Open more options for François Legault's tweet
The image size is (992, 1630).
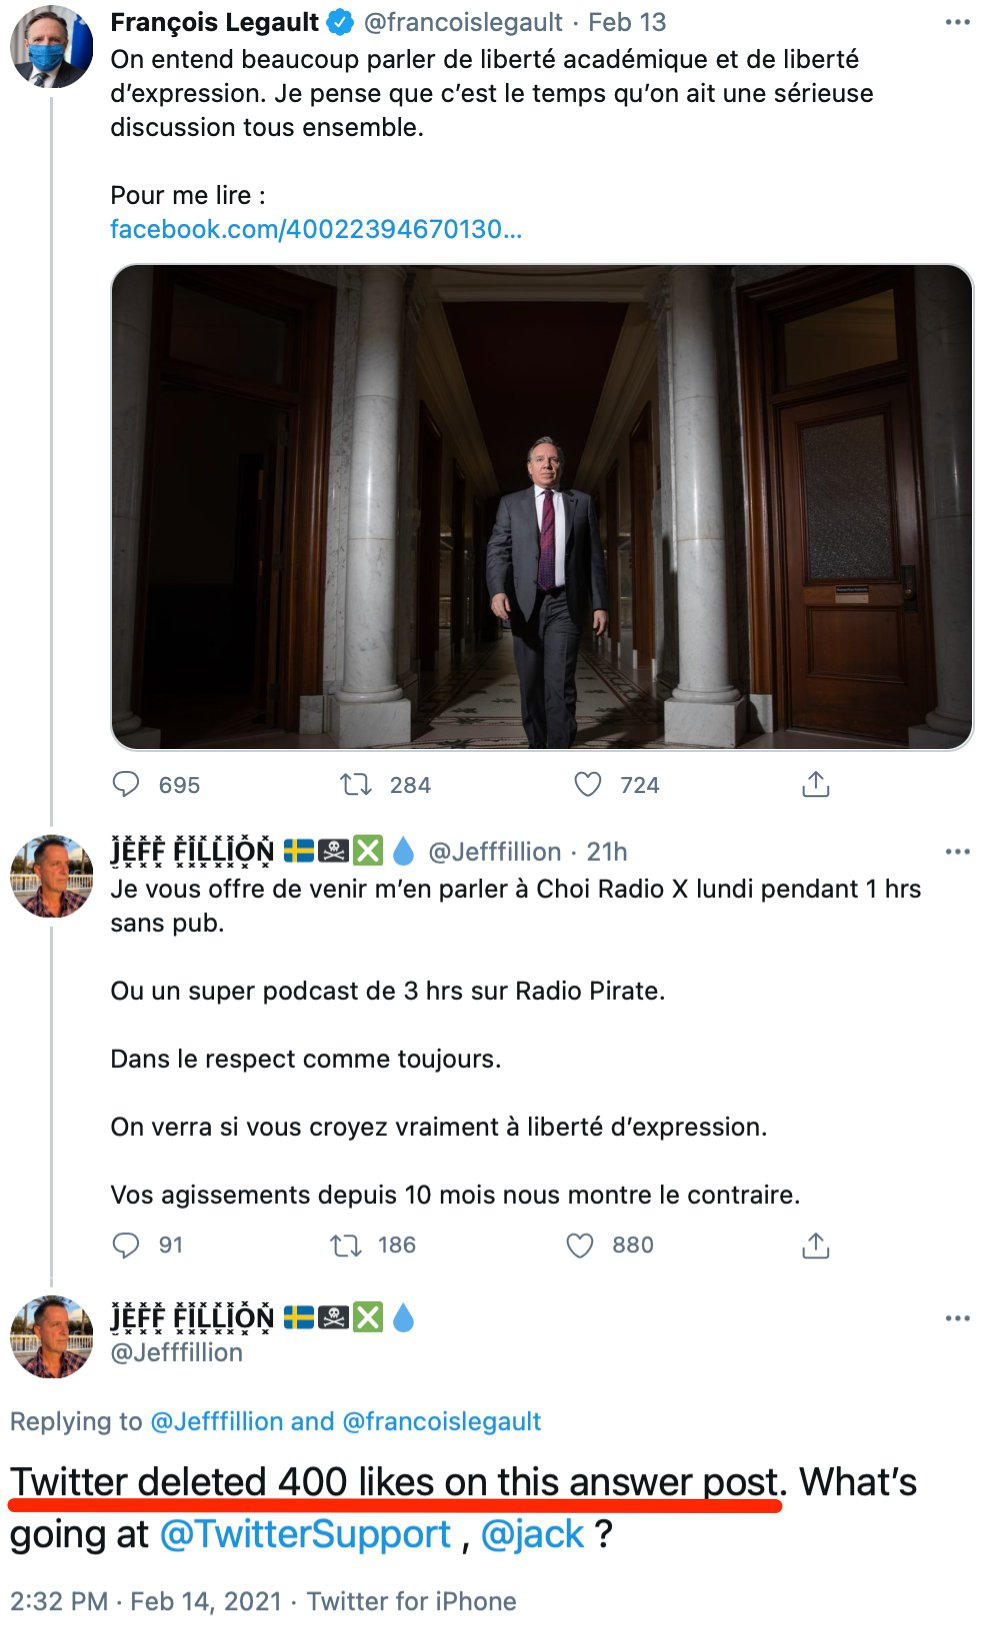pyautogui.click(x=958, y=22)
